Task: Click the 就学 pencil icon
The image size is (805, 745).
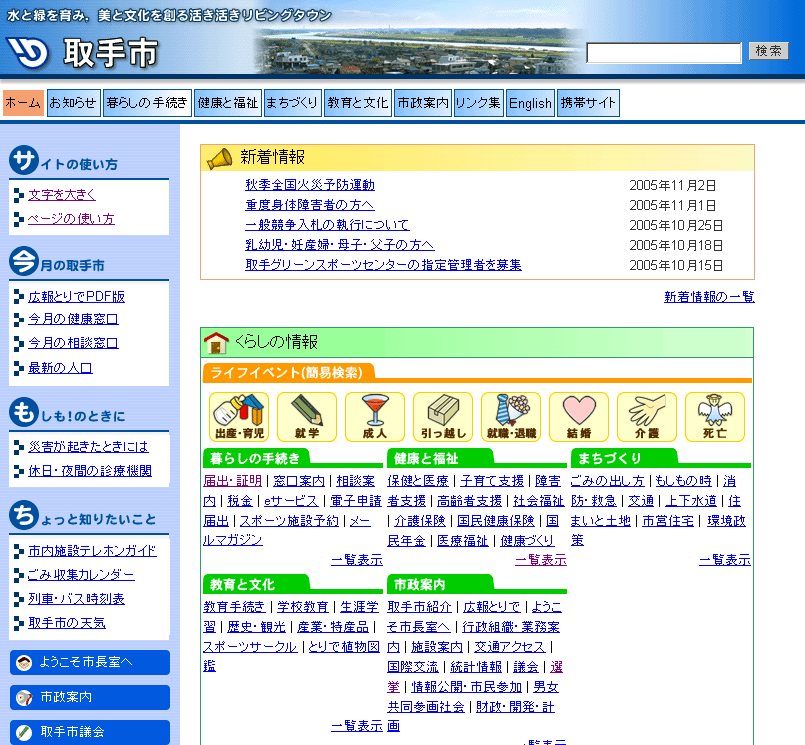Action: [307, 417]
